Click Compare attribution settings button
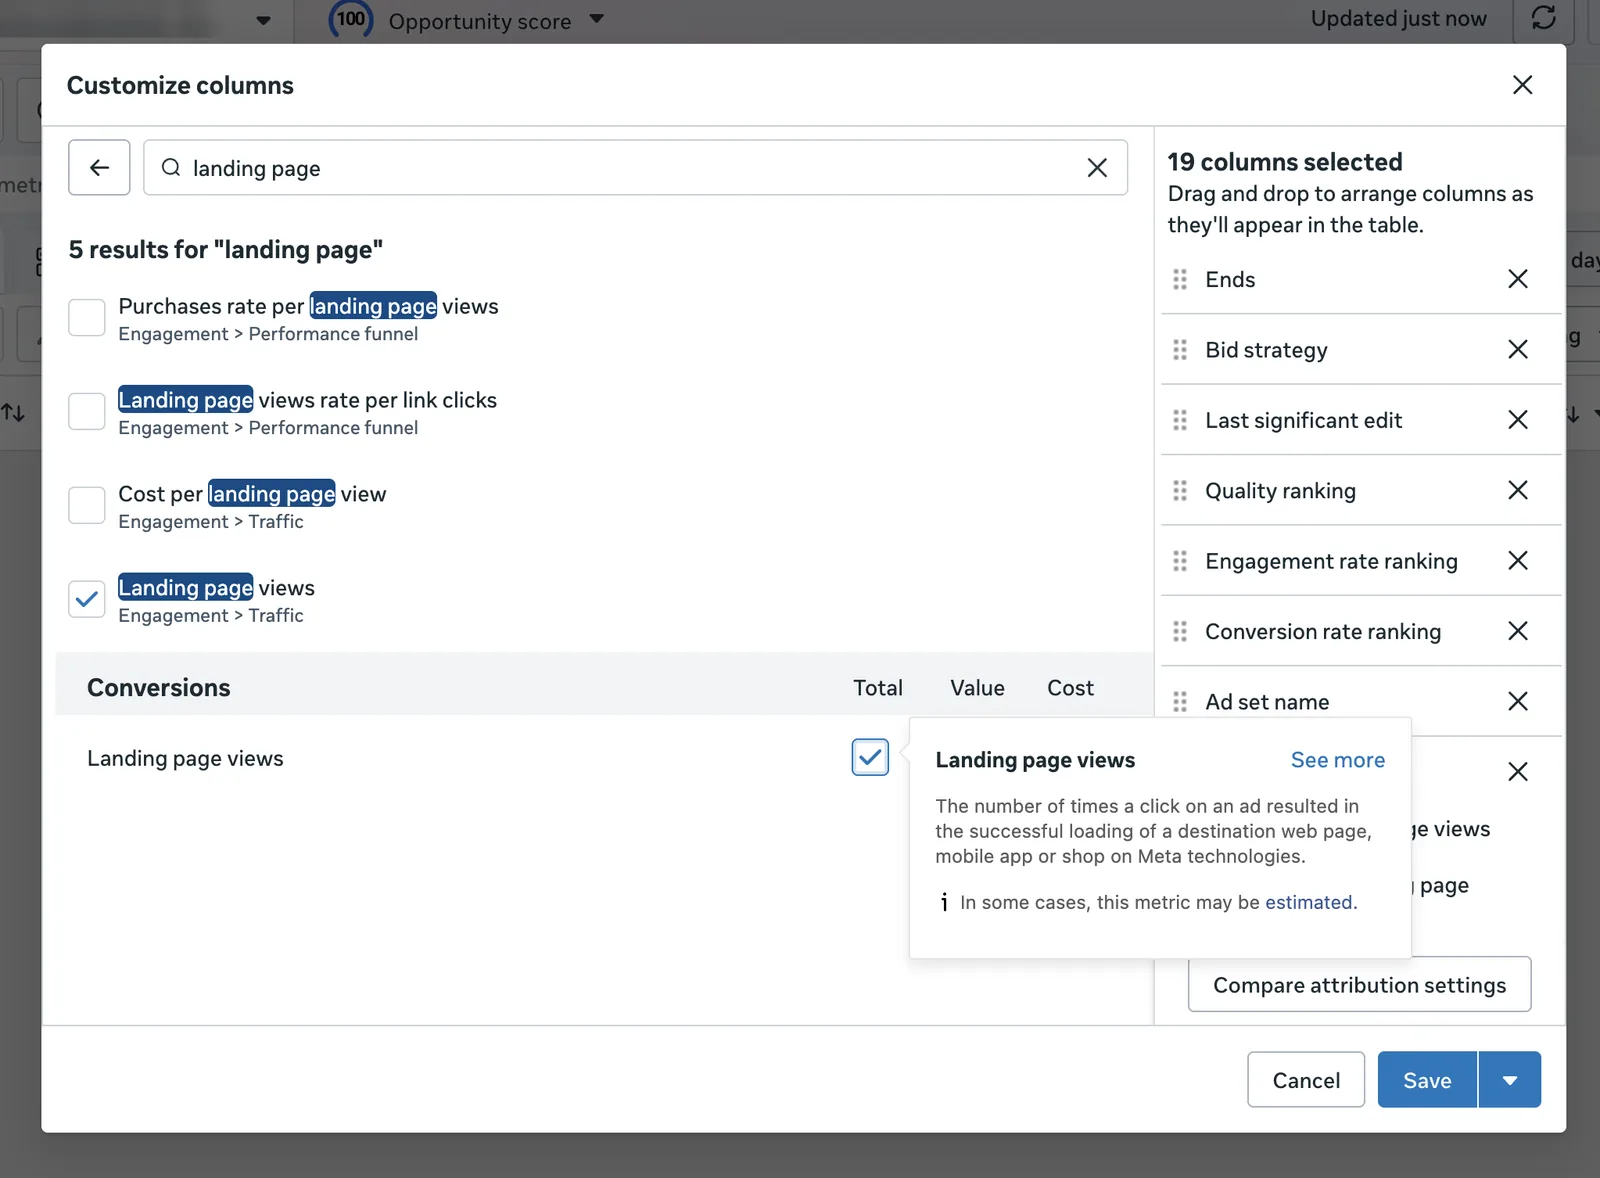This screenshot has height=1178, width=1600. pos(1359,985)
